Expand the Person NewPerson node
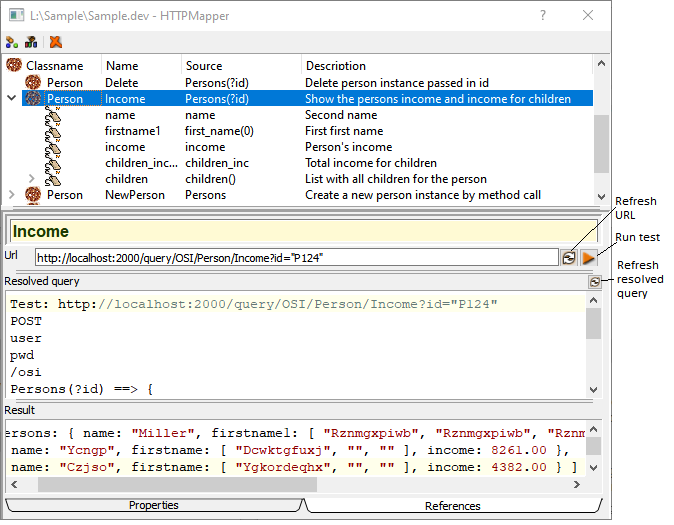Screen dimensions: 674x525 12,195
